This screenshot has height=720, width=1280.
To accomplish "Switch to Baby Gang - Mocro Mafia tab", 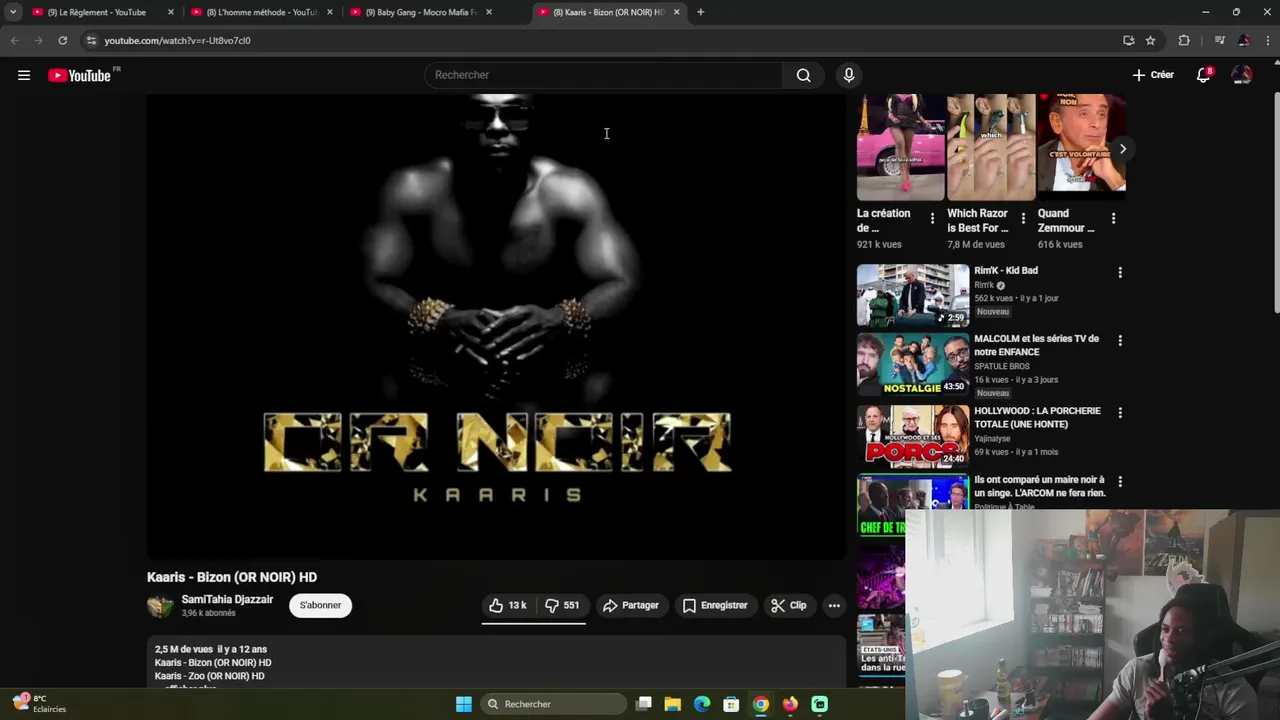I will point(421,12).
